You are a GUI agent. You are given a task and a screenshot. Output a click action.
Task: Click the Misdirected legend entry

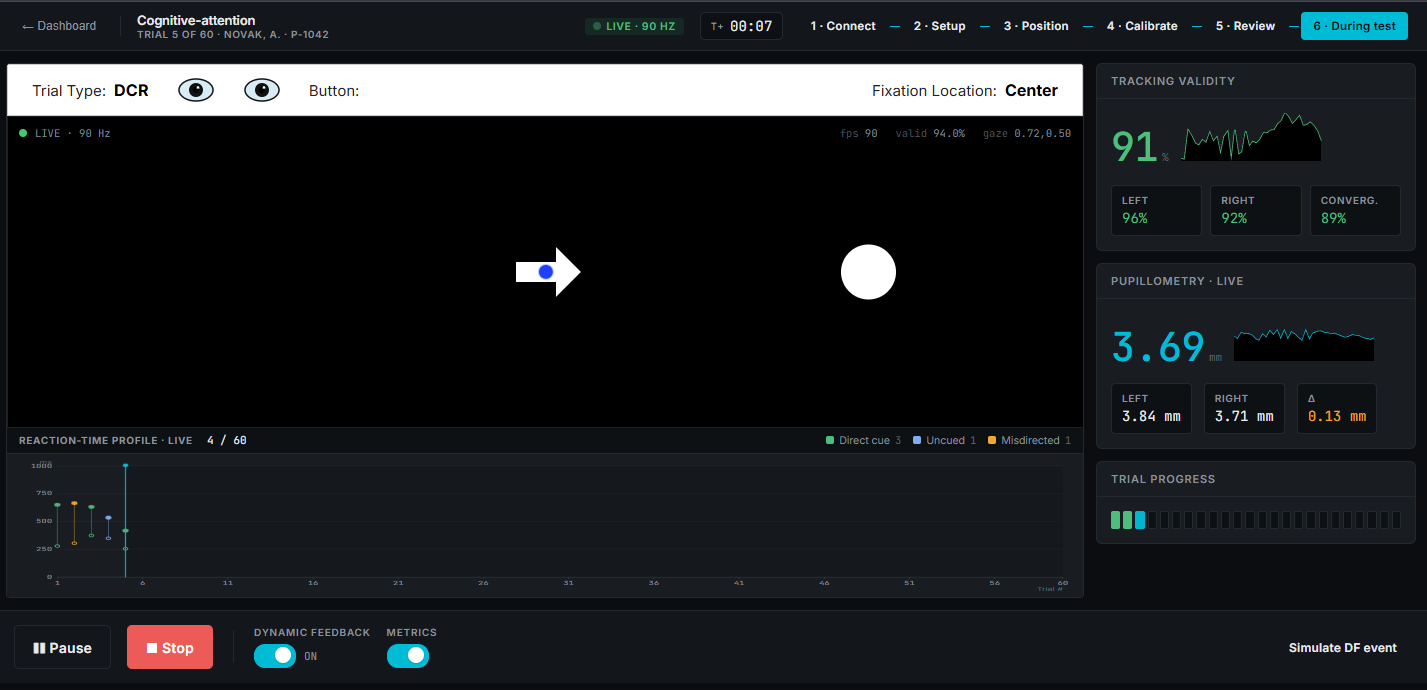pos(1029,440)
